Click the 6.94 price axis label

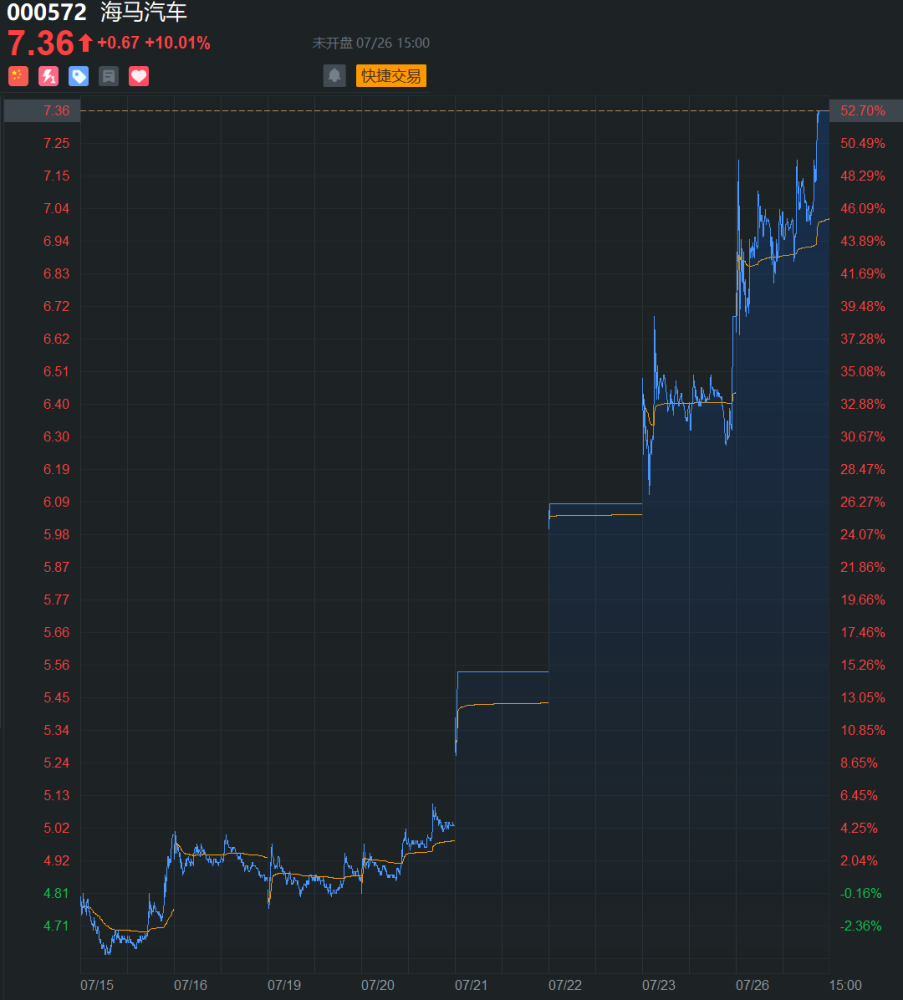pos(57,241)
